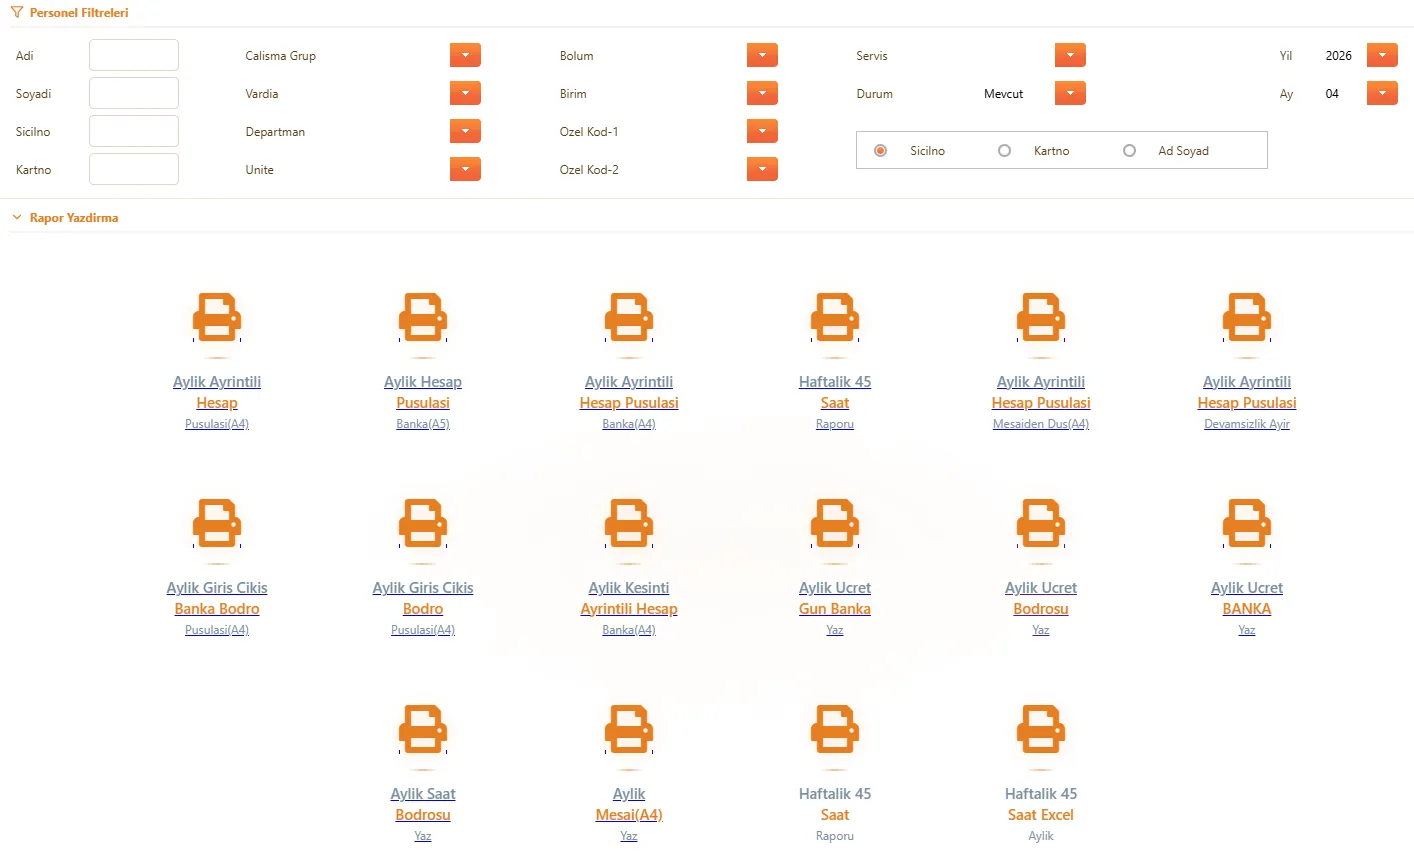1414x861 pixels.
Task: Toggle the Personel Filtreleri panel header
Action: (78, 13)
